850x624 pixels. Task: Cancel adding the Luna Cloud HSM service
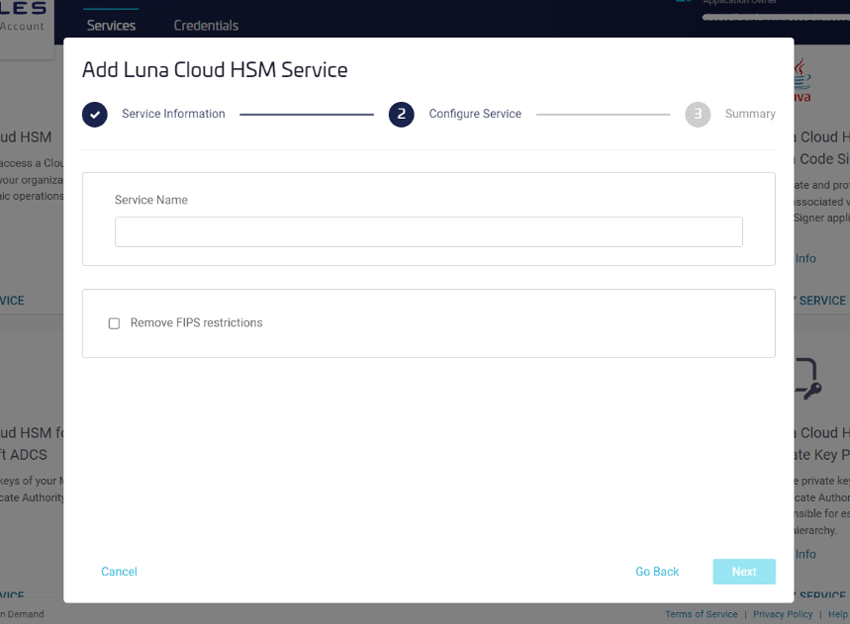[x=119, y=572]
